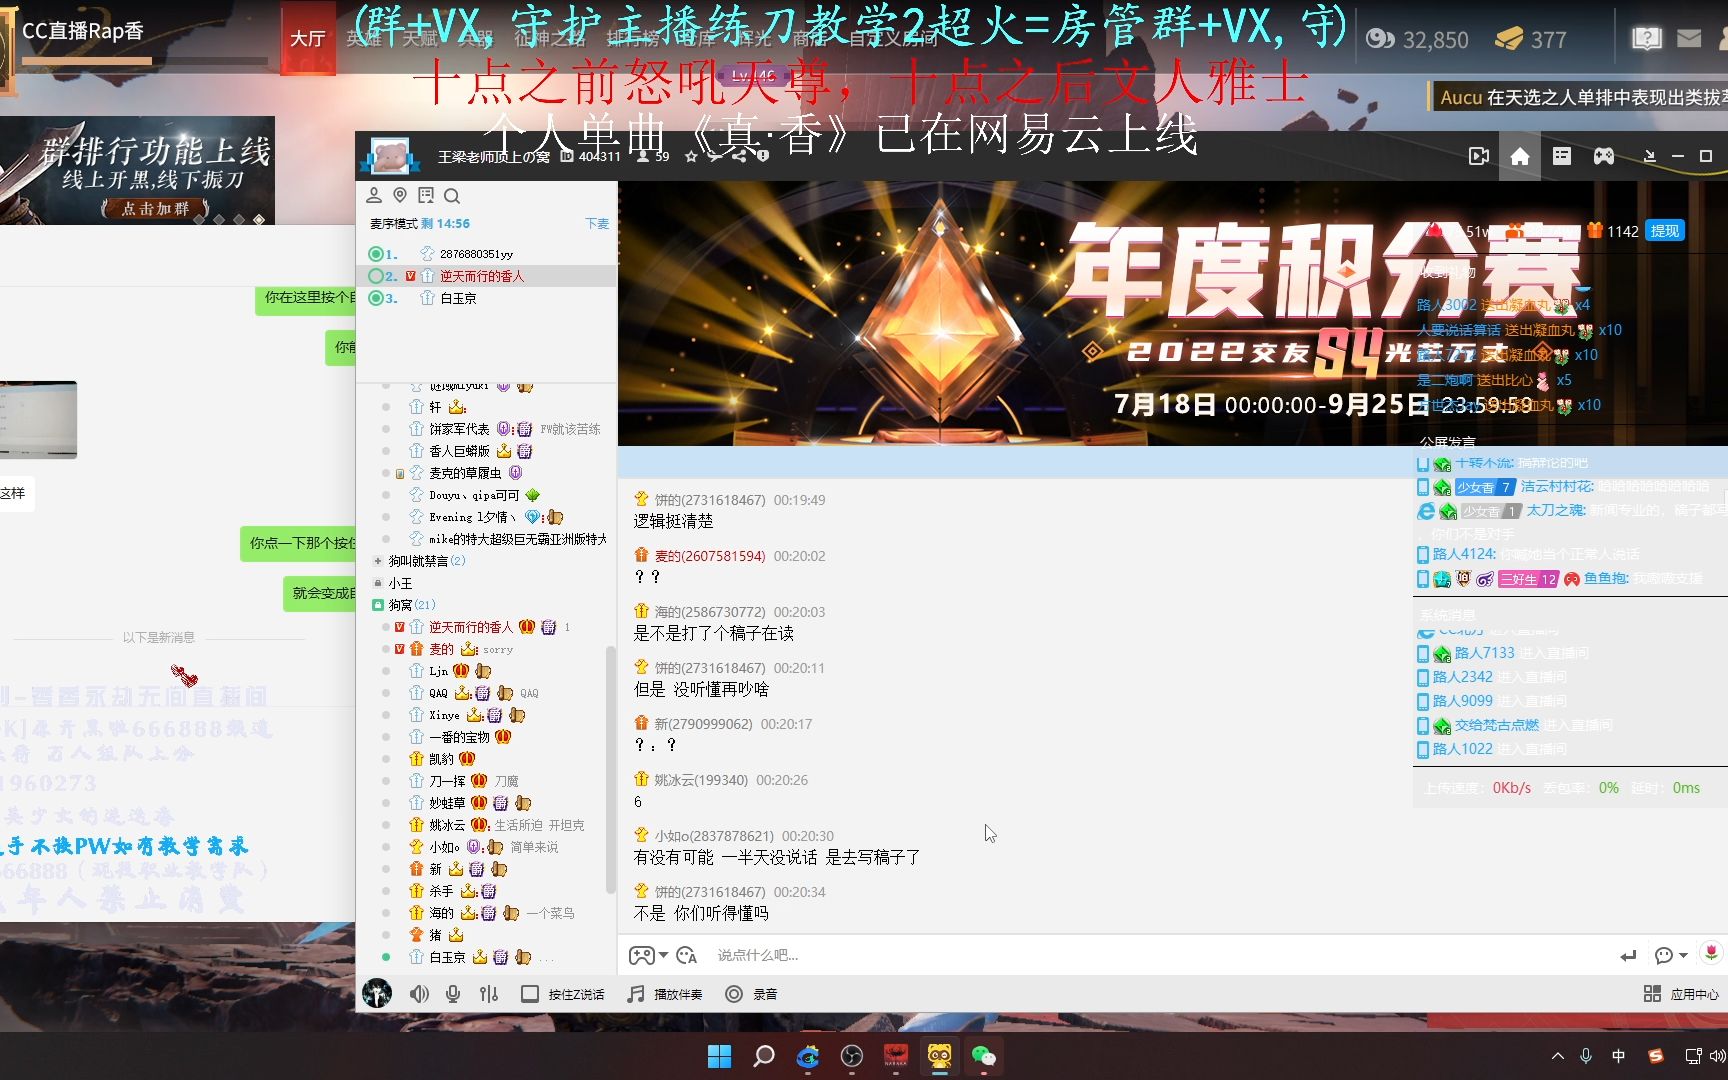The image size is (1728, 1080).
Task: Go to the home icon in YY title bar
Action: click(x=1520, y=156)
